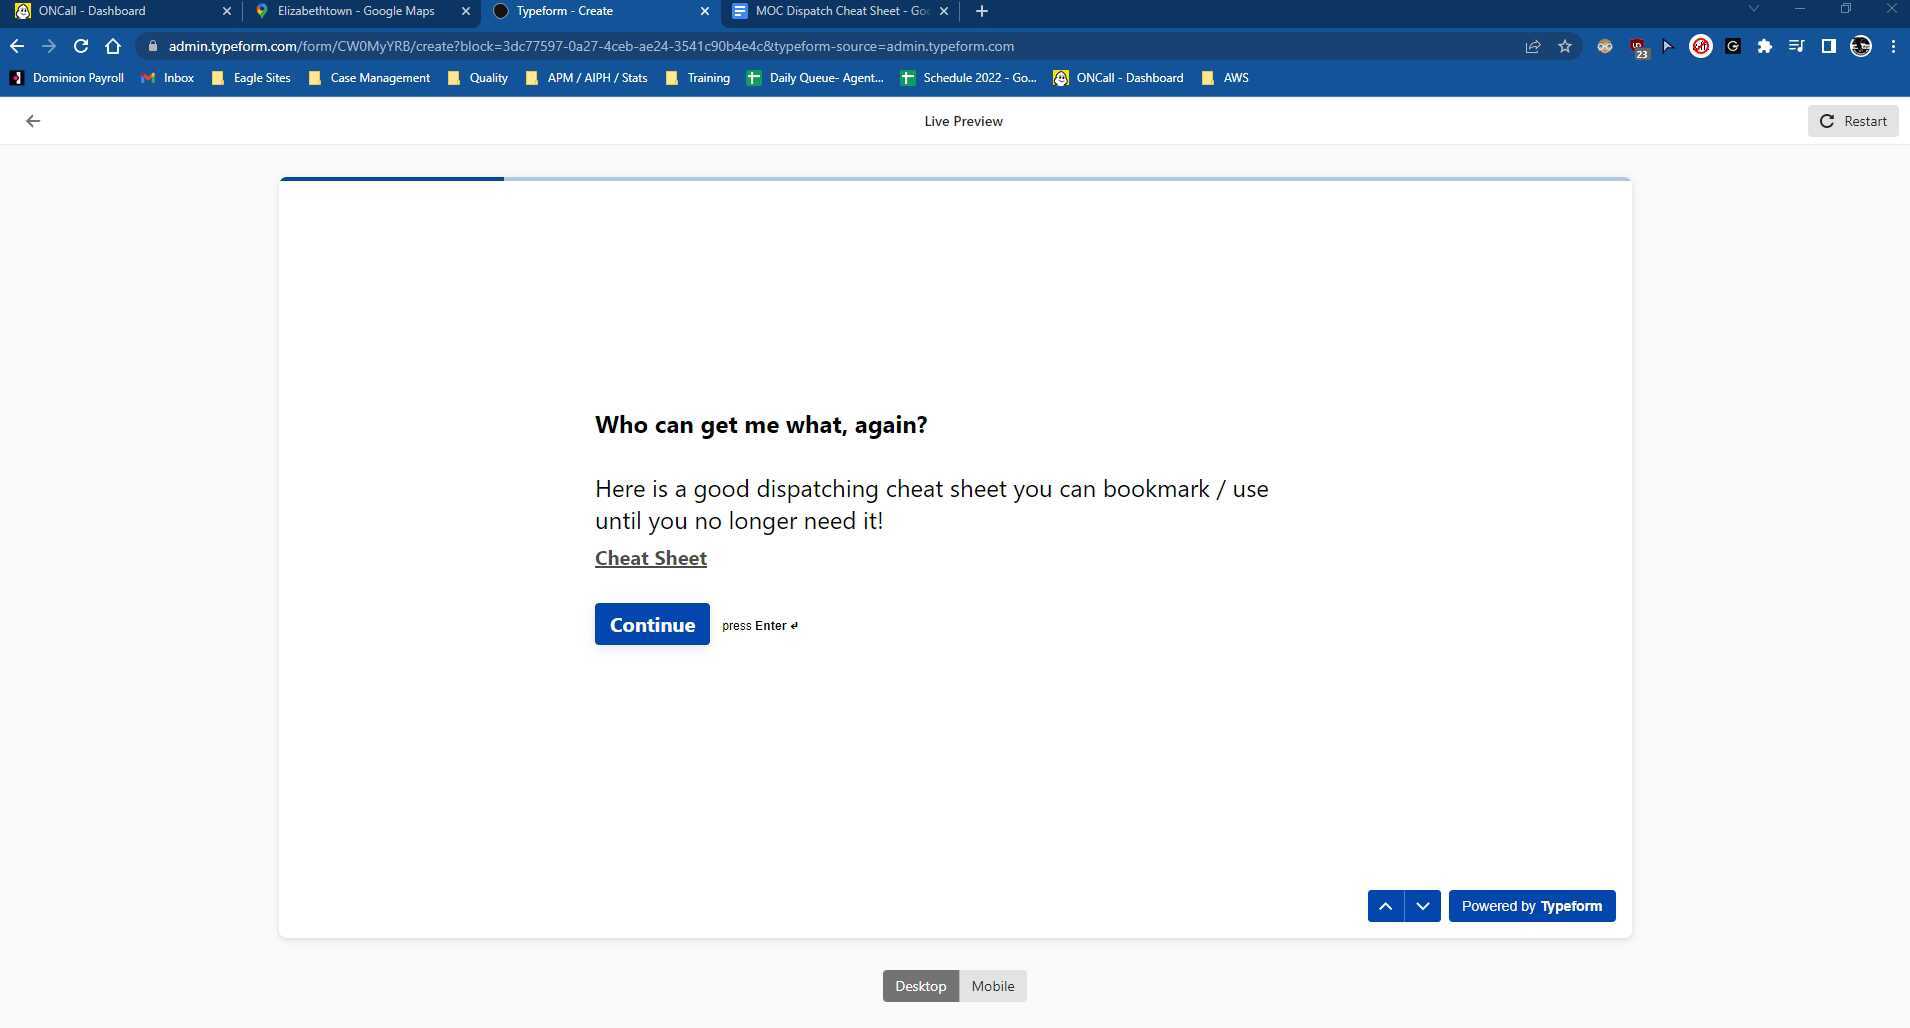Click the tab search dropdown arrow
1910x1028 pixels.
(1753, 10)
